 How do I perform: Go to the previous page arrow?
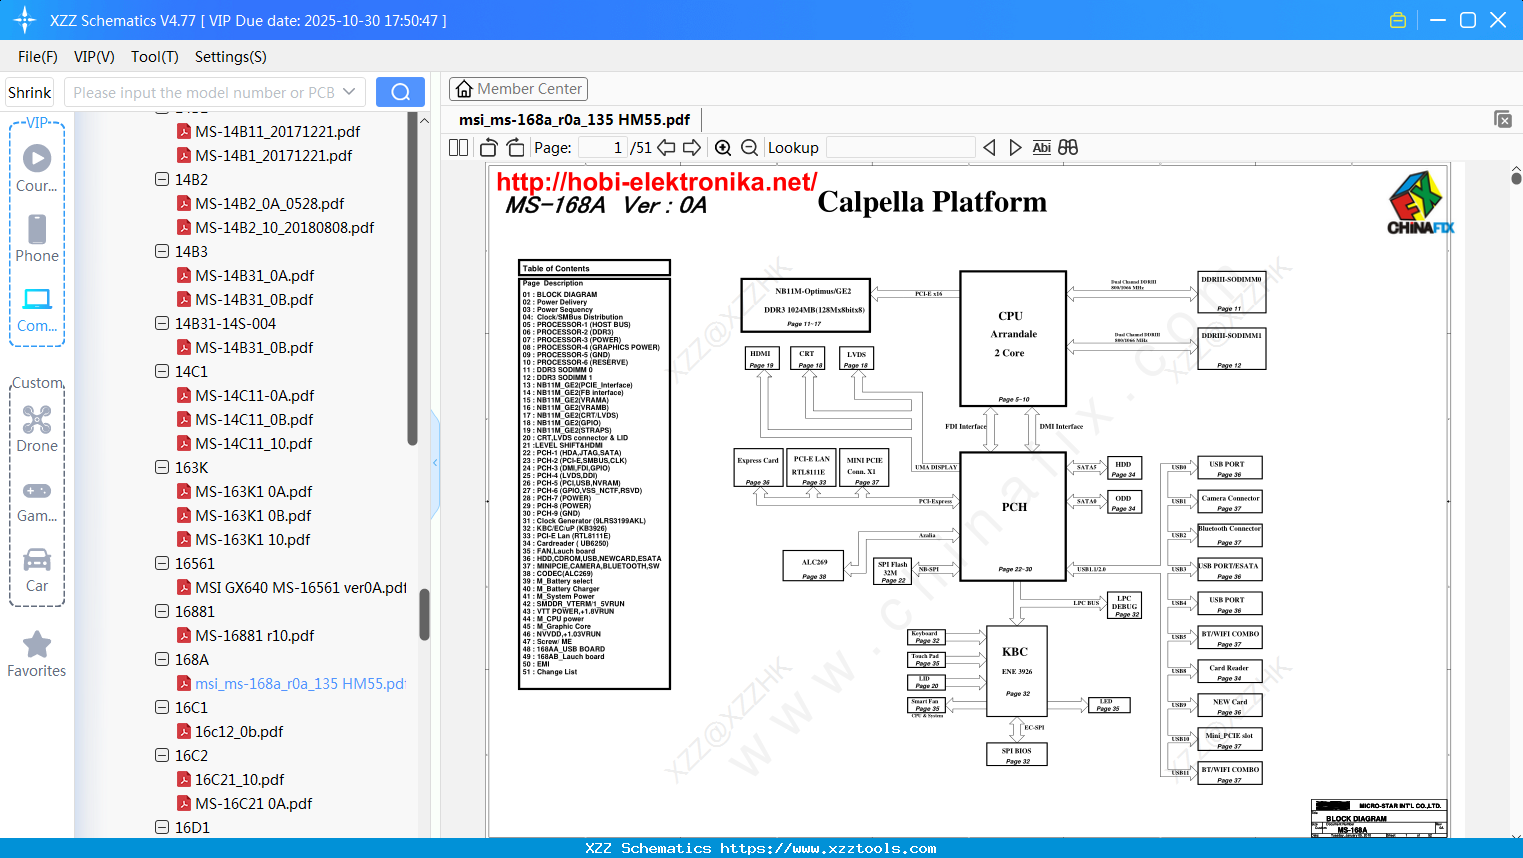(666, 148)
